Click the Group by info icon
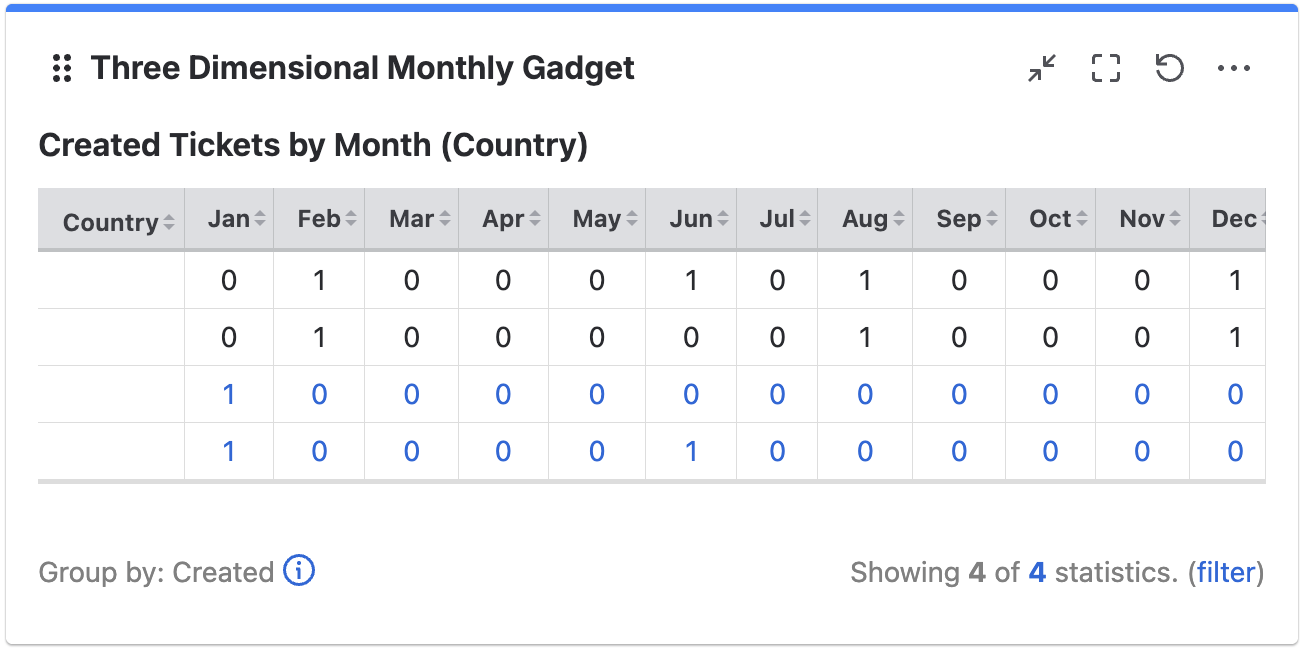1302x650 pixels. (x=299, y=571)
